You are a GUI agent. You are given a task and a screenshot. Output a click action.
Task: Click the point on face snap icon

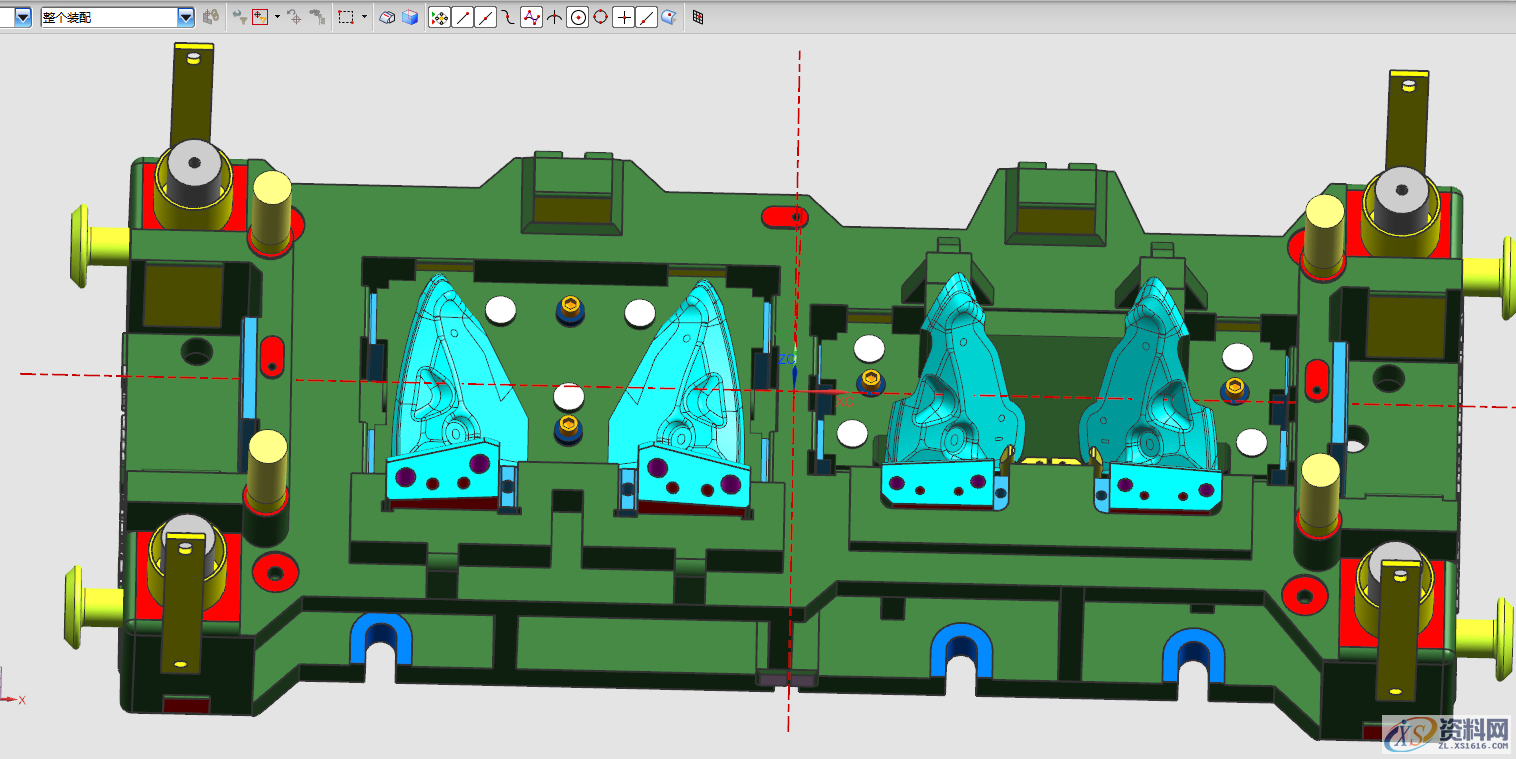669,17
